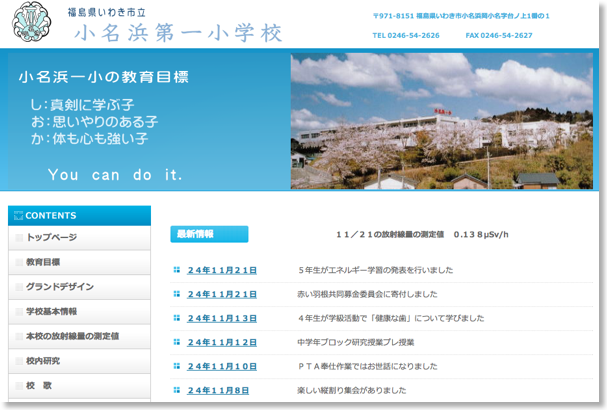Click the CONTENTS header icon
The image size is (607, 410).
tap(19, 215)
